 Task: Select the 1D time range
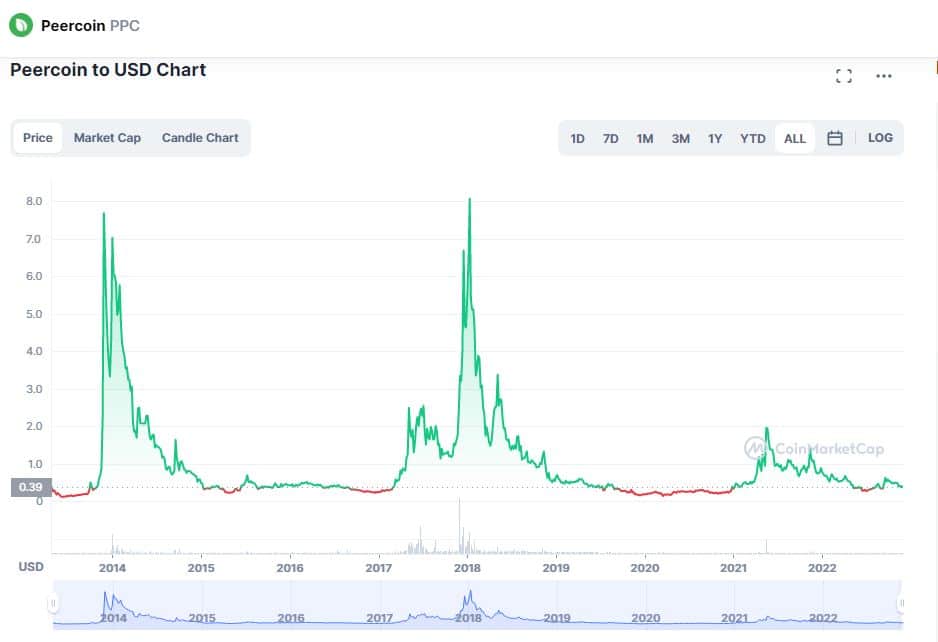(577, 139)
